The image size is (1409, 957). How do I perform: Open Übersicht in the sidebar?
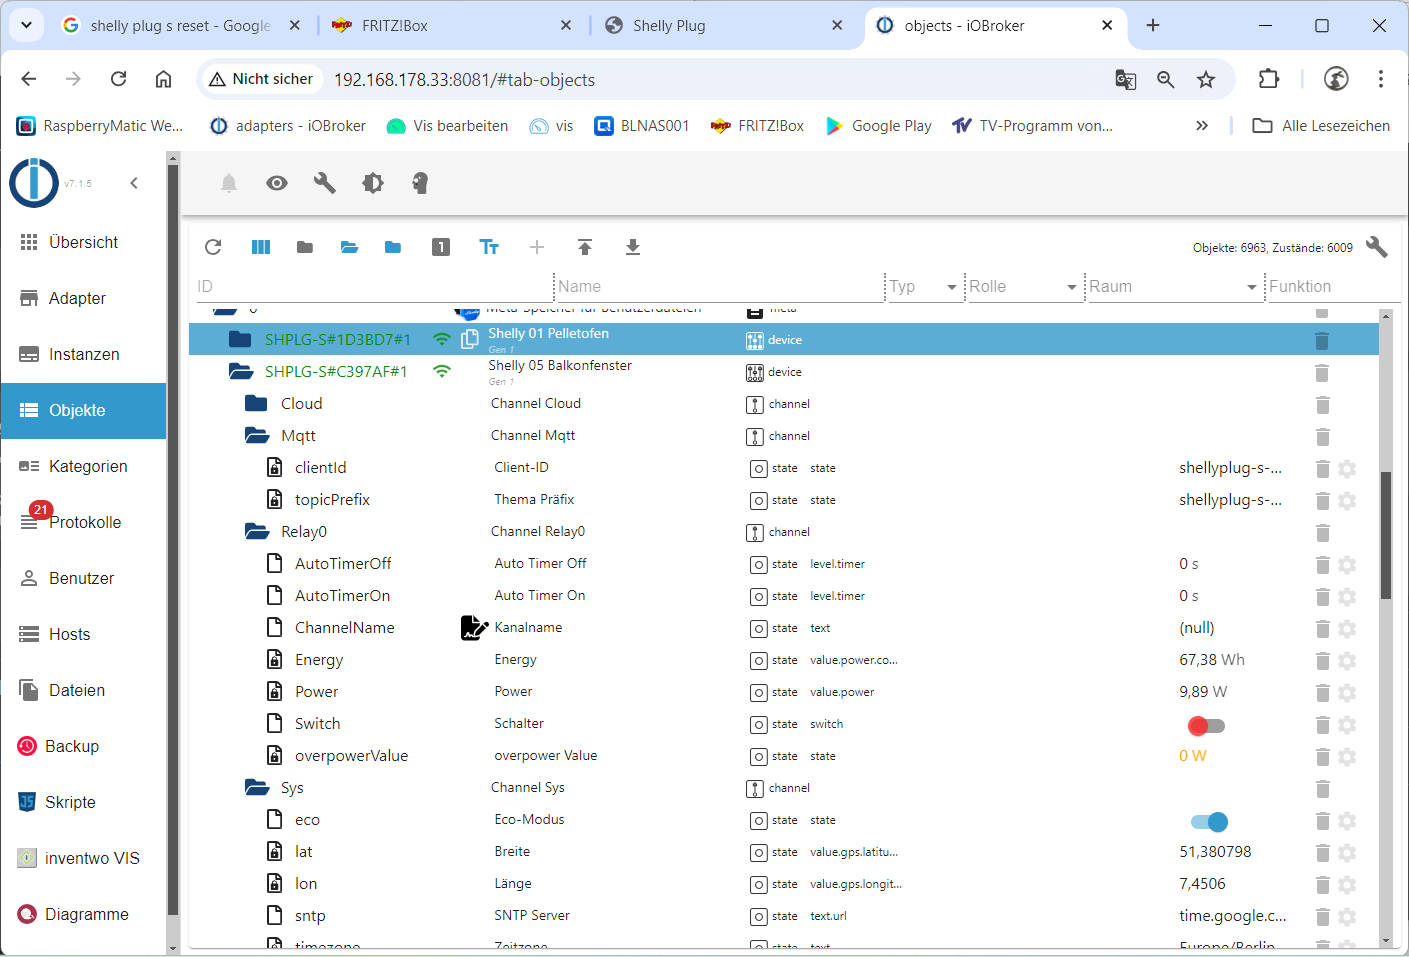pos(84,242)
